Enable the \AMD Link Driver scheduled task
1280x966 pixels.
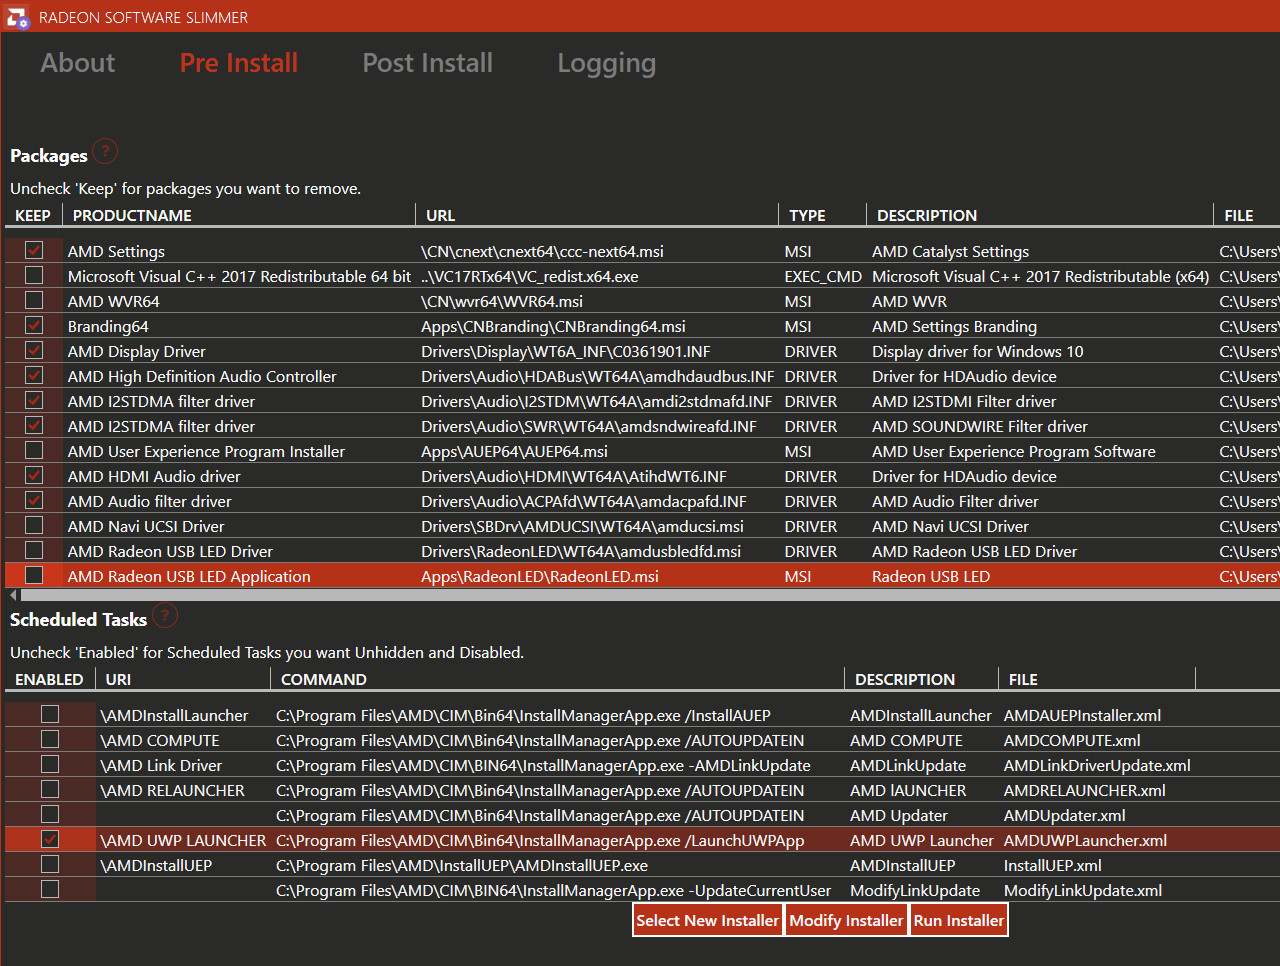pyautogui.click(x=50, y=764)
